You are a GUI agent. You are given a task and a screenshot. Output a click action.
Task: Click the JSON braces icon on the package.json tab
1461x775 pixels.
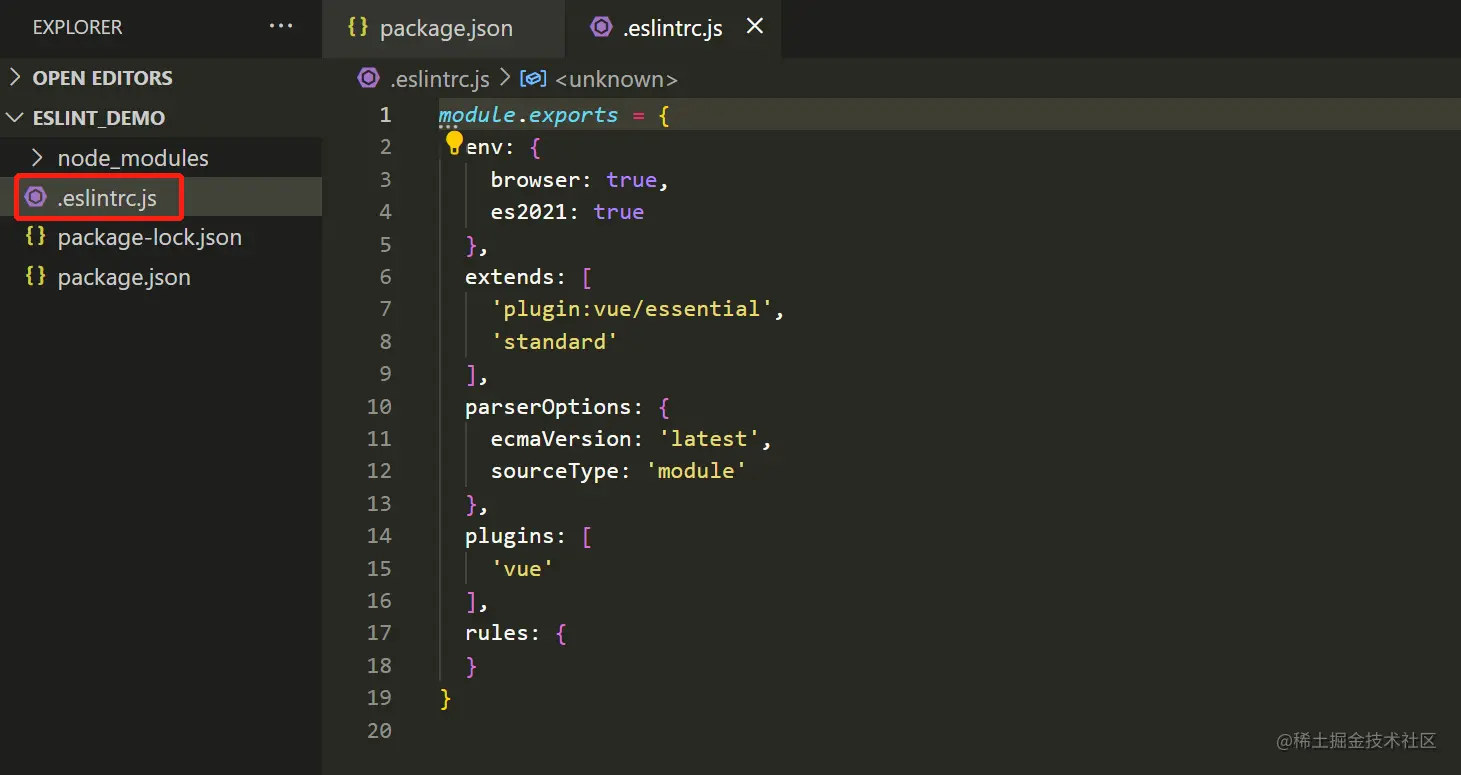coord(358,27)
